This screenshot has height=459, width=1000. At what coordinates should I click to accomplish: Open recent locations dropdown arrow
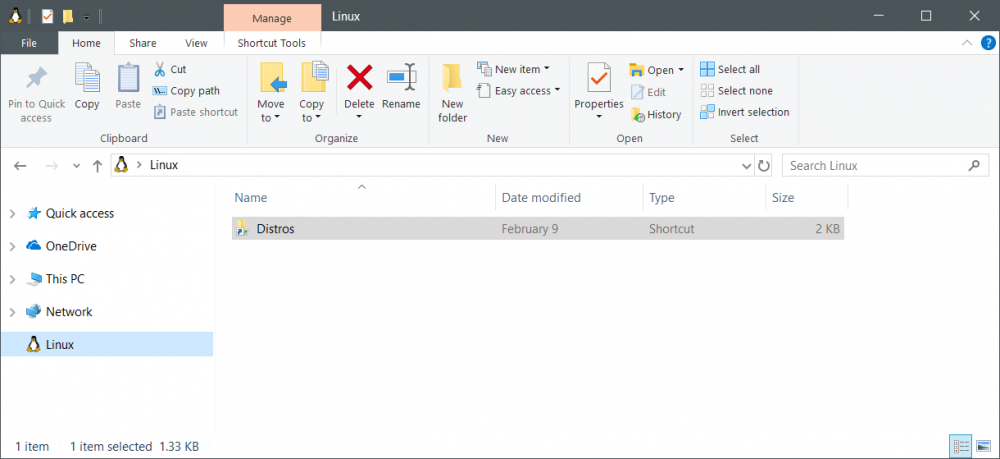tap(77, 166)
